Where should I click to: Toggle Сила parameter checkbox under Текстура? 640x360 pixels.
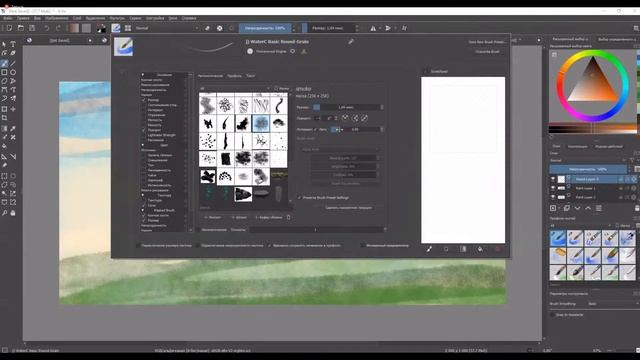tap(144, 205)
